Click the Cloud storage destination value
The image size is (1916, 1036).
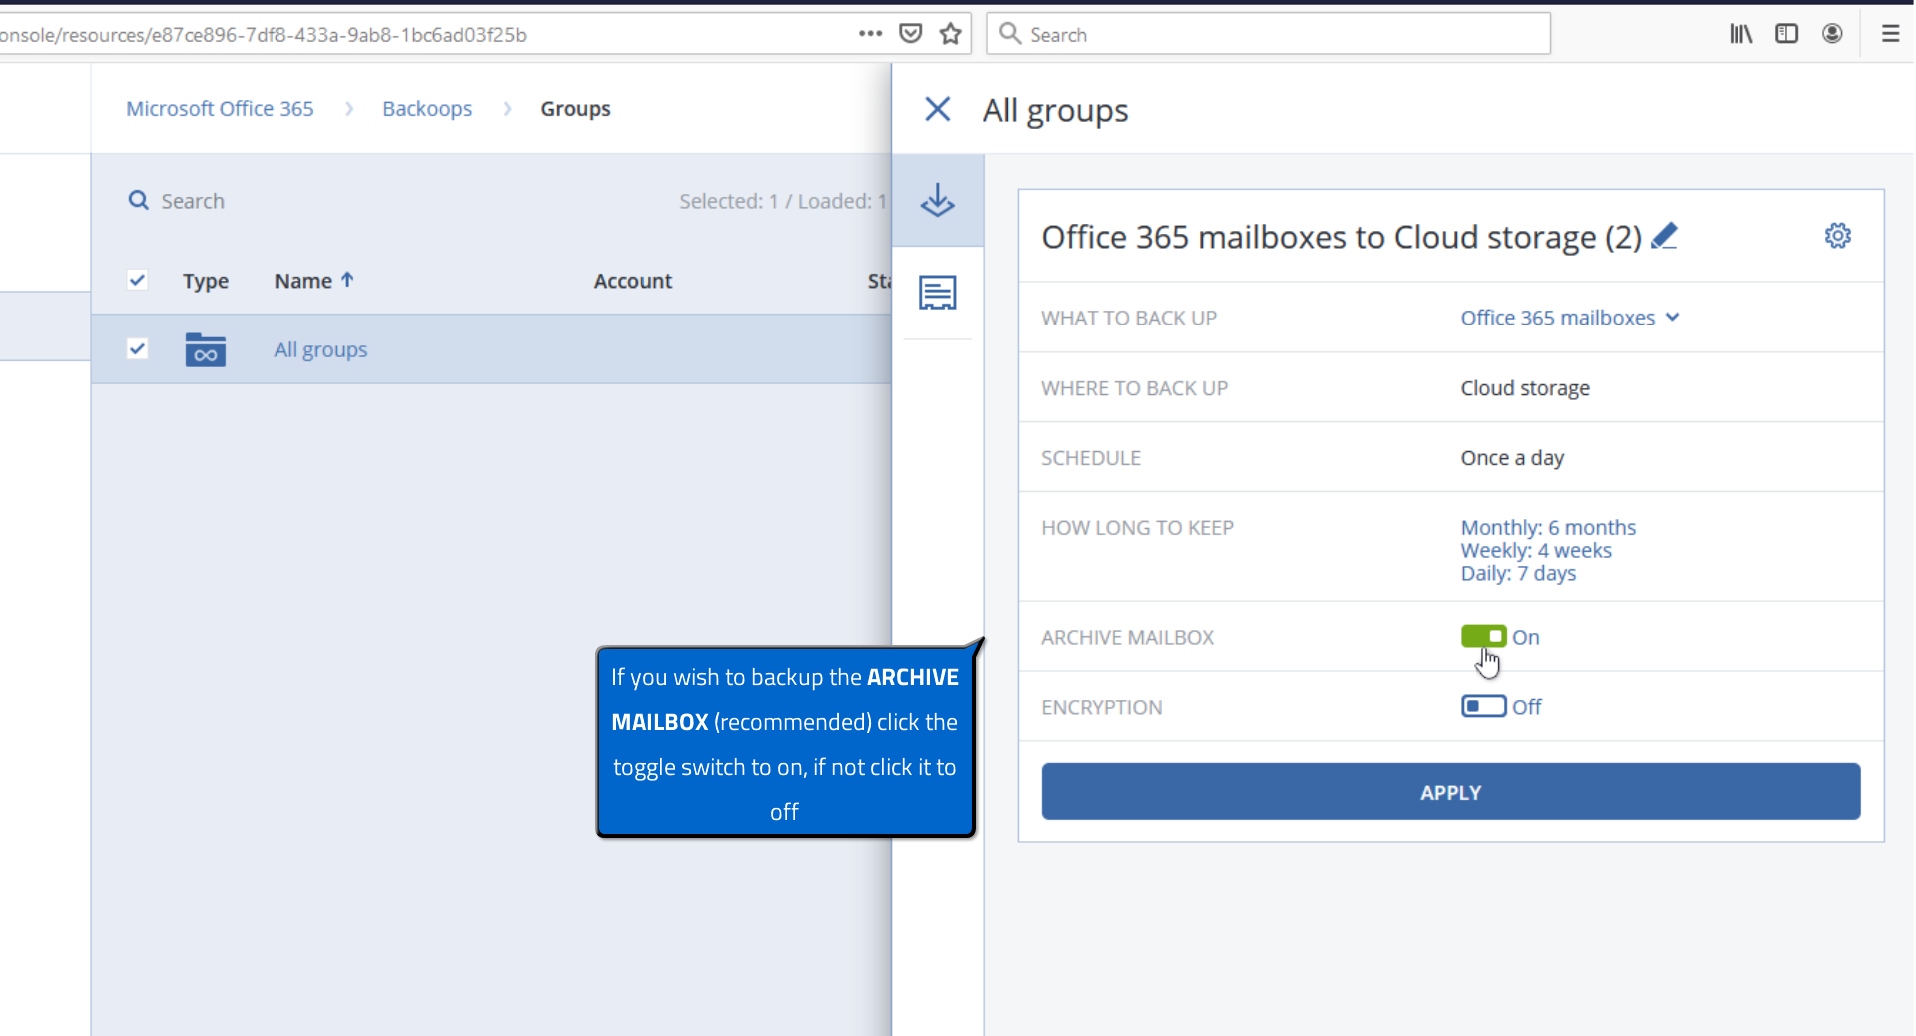click(x=1525, y=388)
